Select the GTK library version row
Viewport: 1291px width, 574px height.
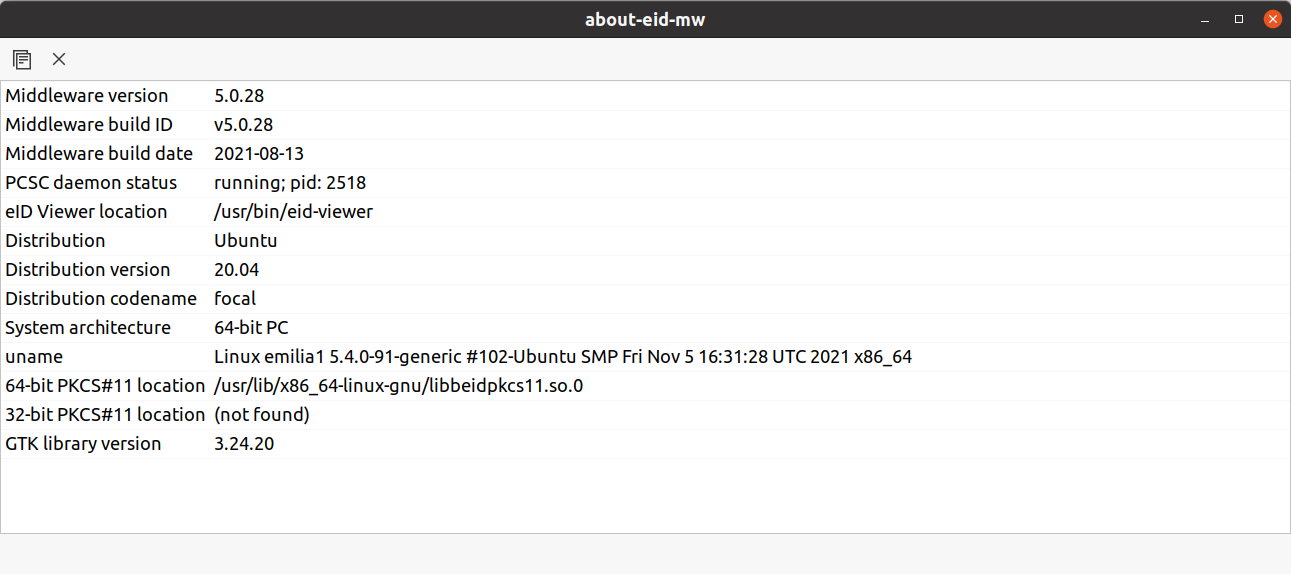coord(645,444)
